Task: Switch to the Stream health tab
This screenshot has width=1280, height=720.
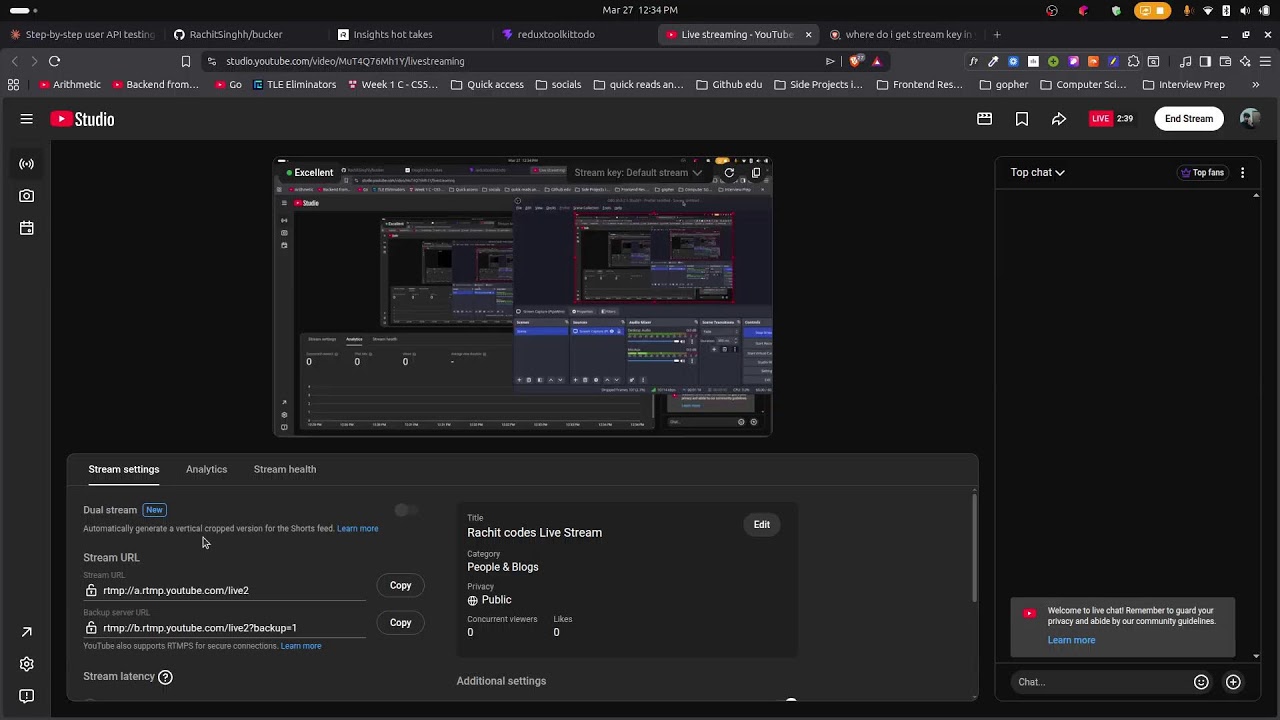Action: click(285, 469)
